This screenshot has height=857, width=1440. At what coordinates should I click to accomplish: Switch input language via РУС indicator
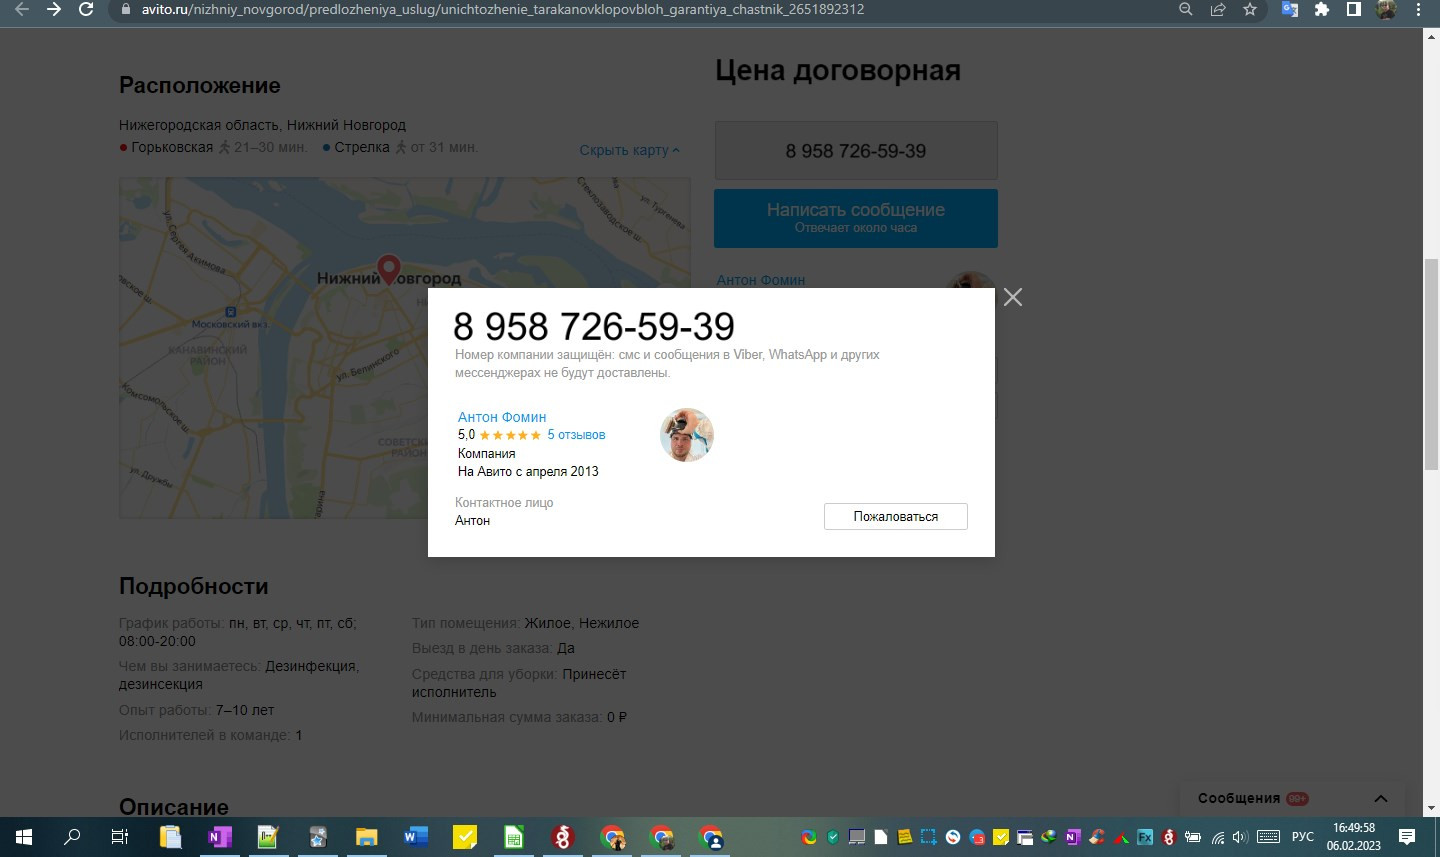point(1303,837)
